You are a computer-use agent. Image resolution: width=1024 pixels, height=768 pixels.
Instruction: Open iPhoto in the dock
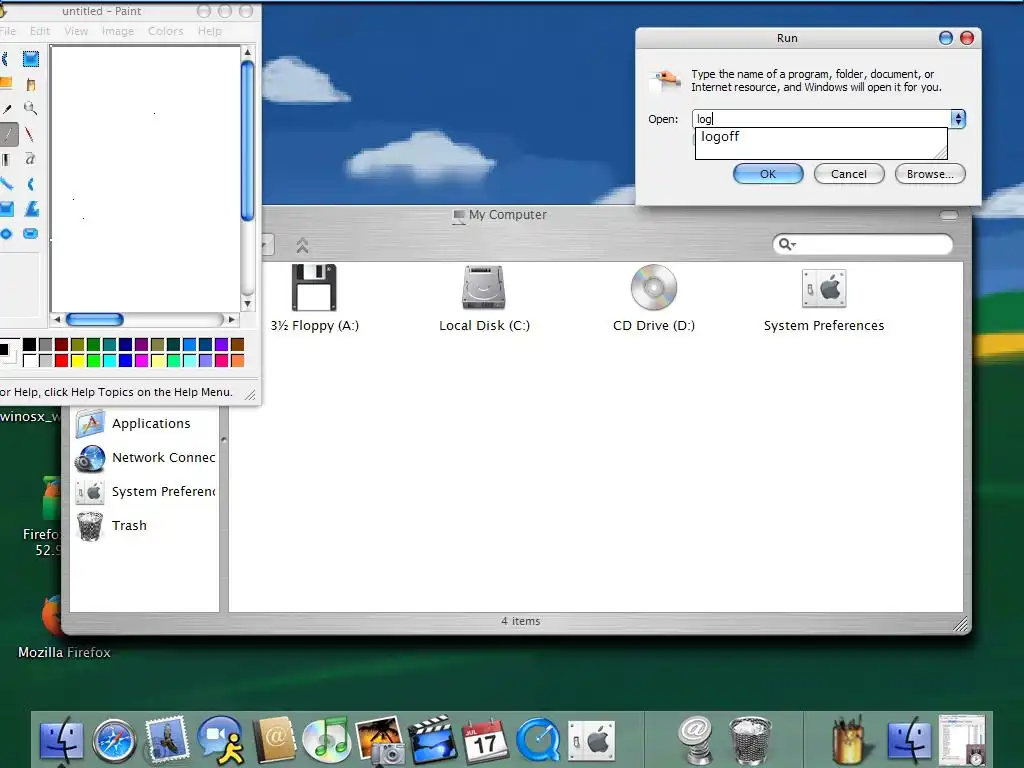pyautogui.click(x=379, y=741)
